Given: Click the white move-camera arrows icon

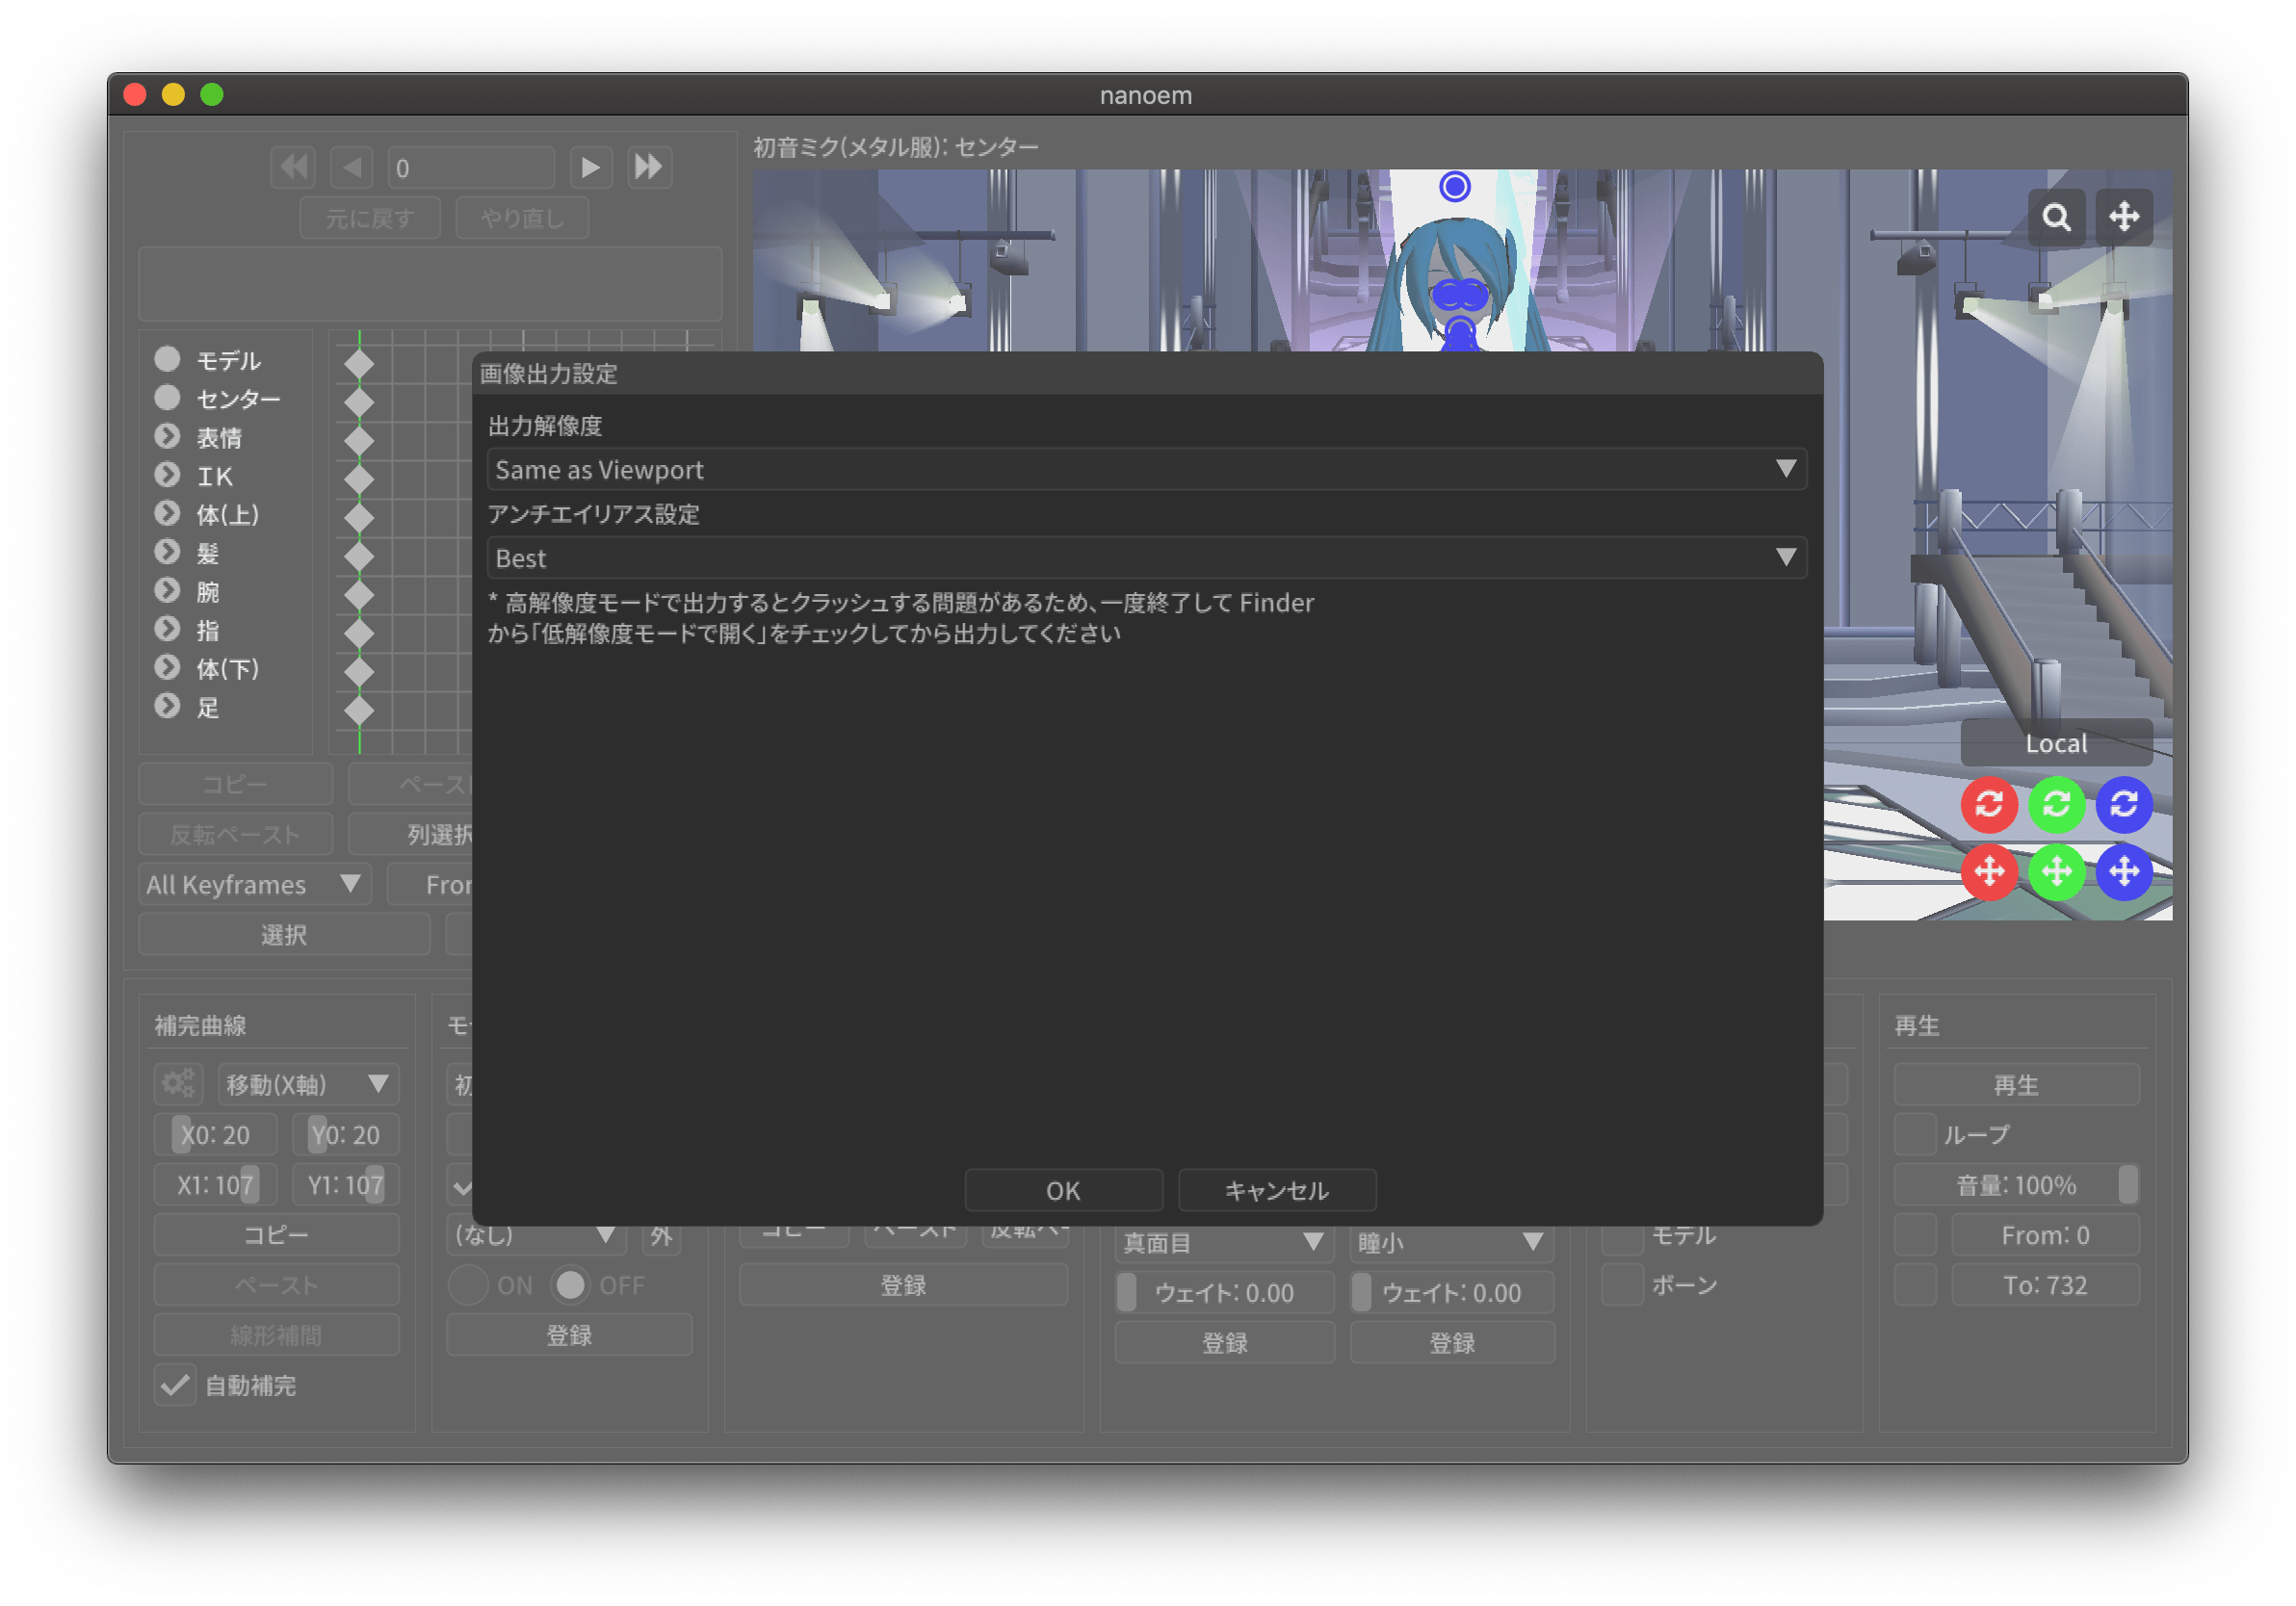Looking at the screenshot, I should tap(2124, 217).
